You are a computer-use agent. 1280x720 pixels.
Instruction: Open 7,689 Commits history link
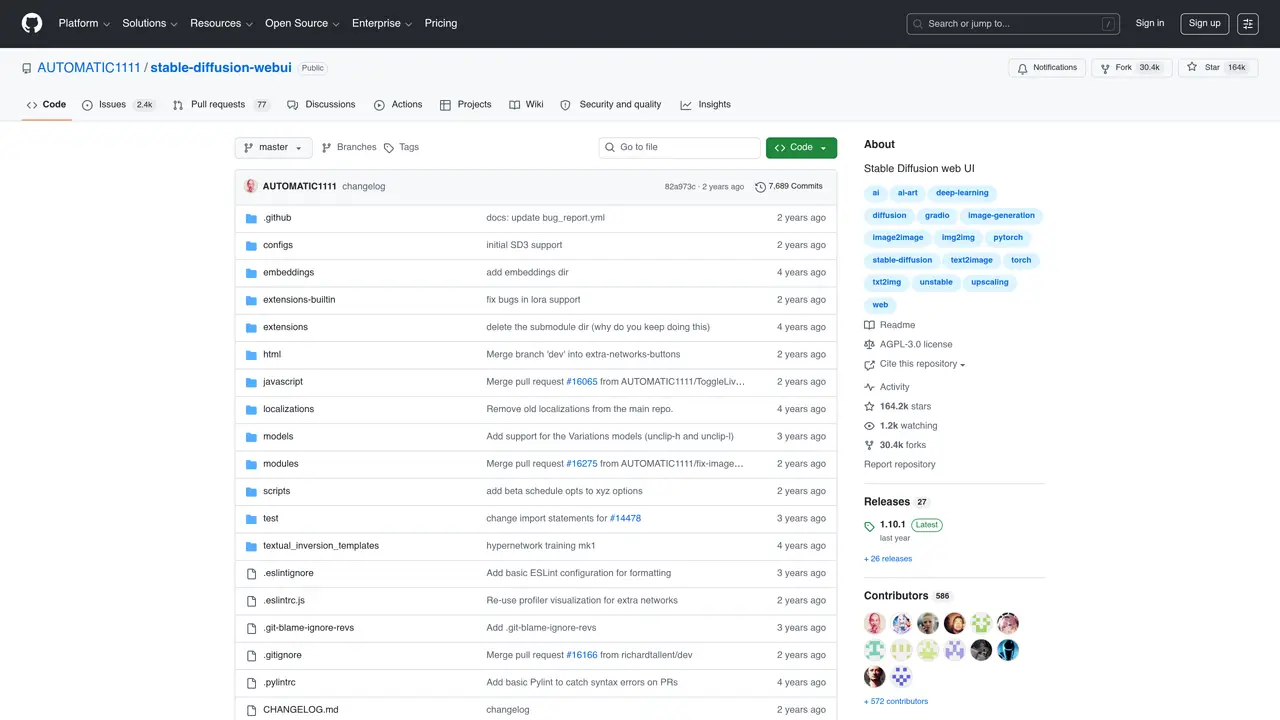789,187
